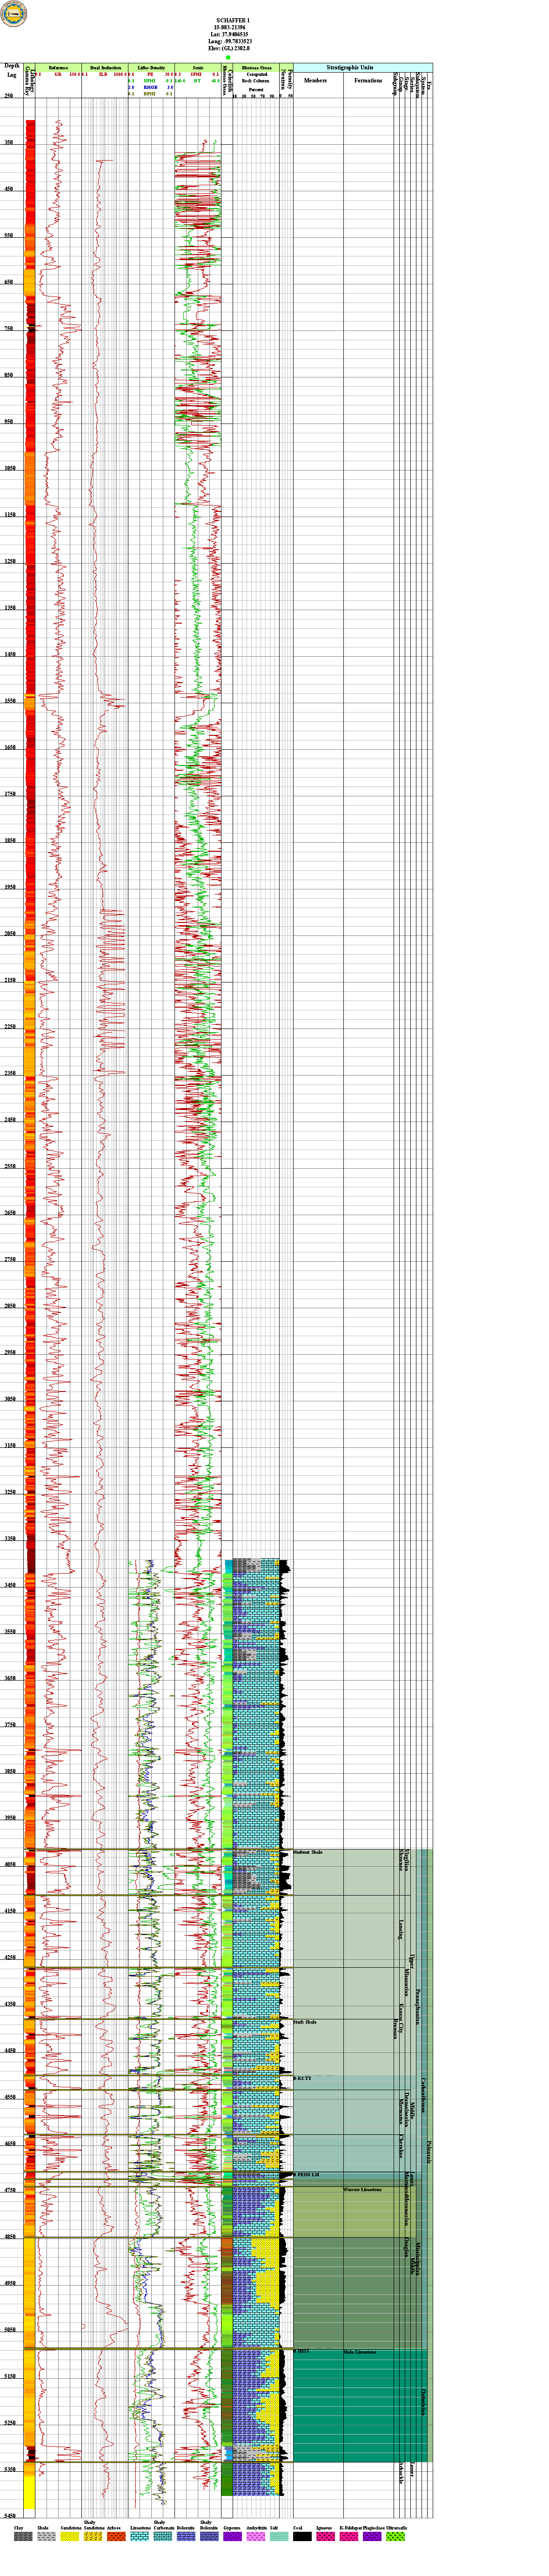This screenshot has height=2576, width=549.
Task: Click the Rhomaa-Umaa track header
Action: click(x=257, y=67)
